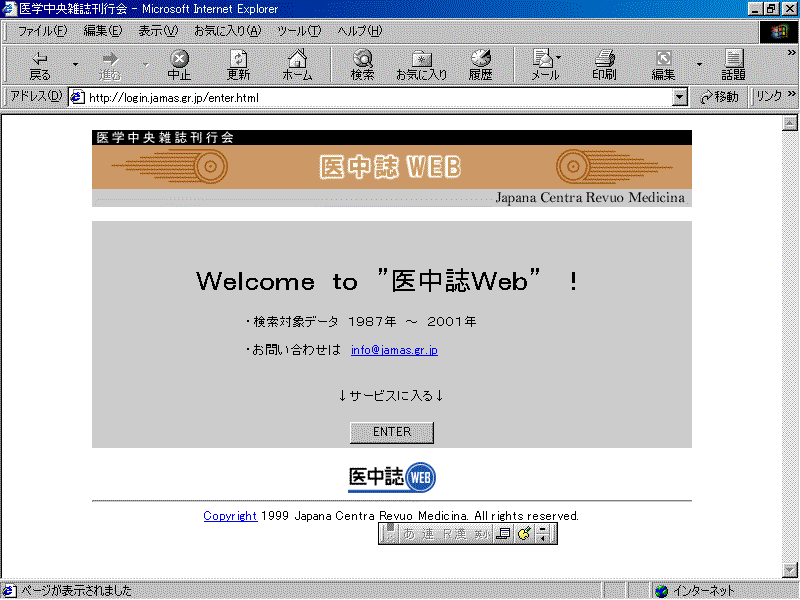Click the '↓サービスに入る↓' text
Viewport: 800px width, 600px height.
coord(391,395)
